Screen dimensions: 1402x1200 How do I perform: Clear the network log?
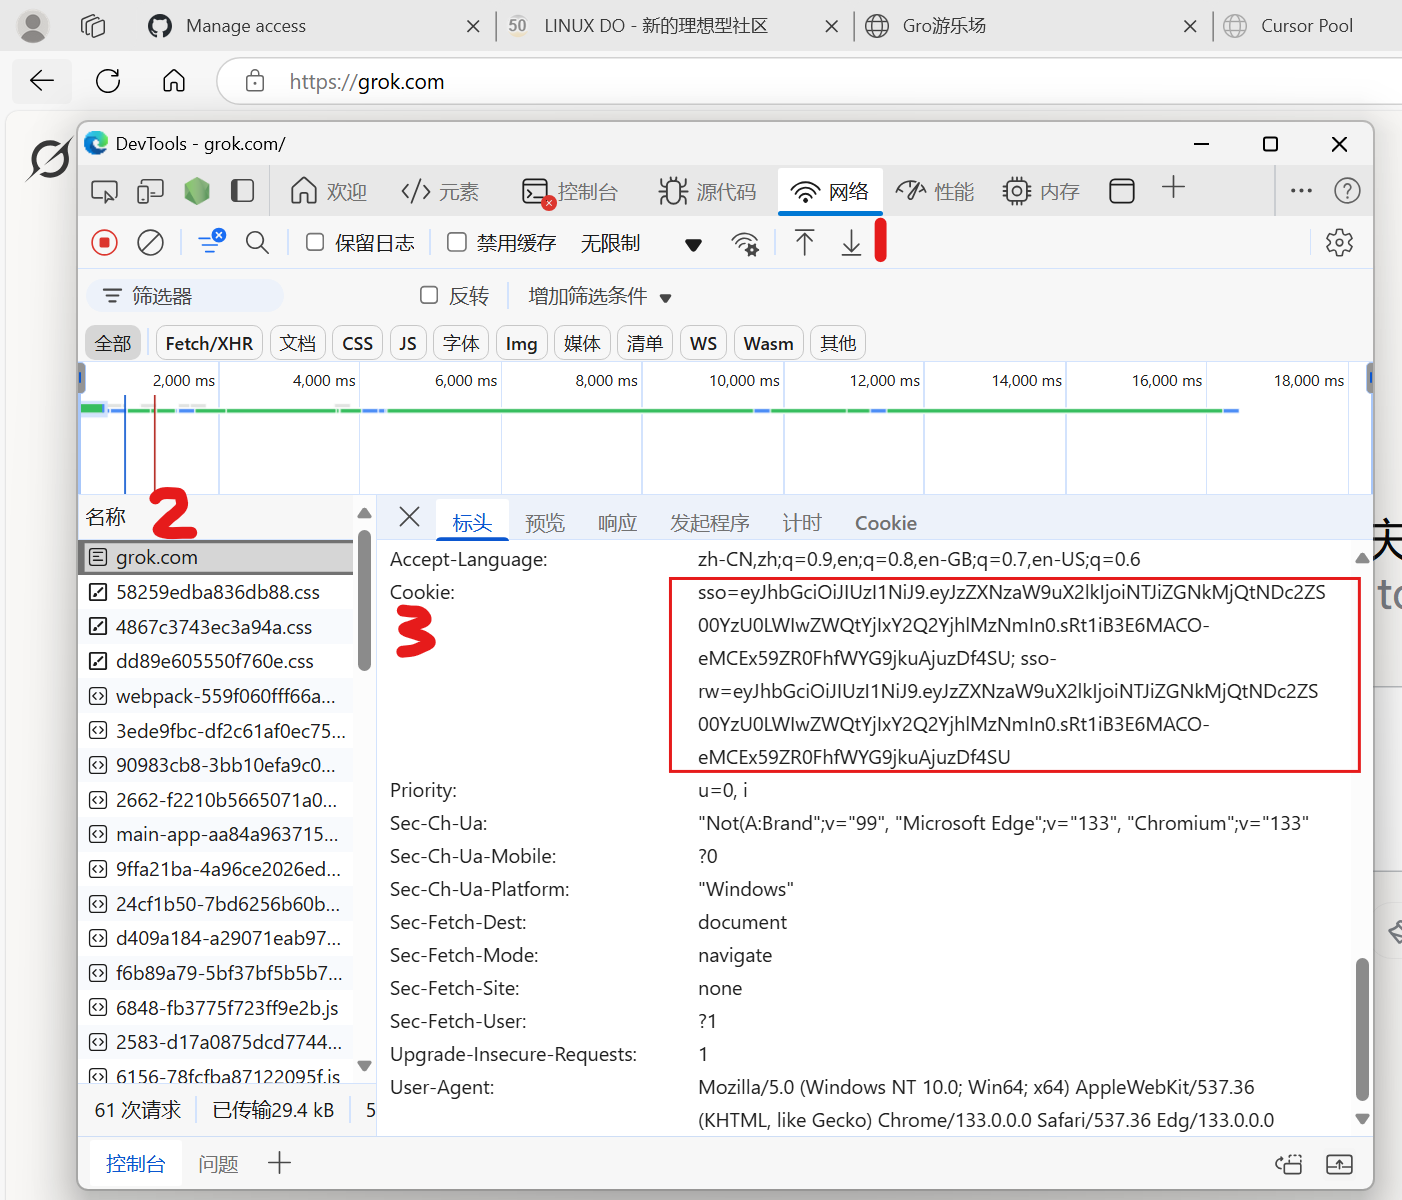coord(150,243)
